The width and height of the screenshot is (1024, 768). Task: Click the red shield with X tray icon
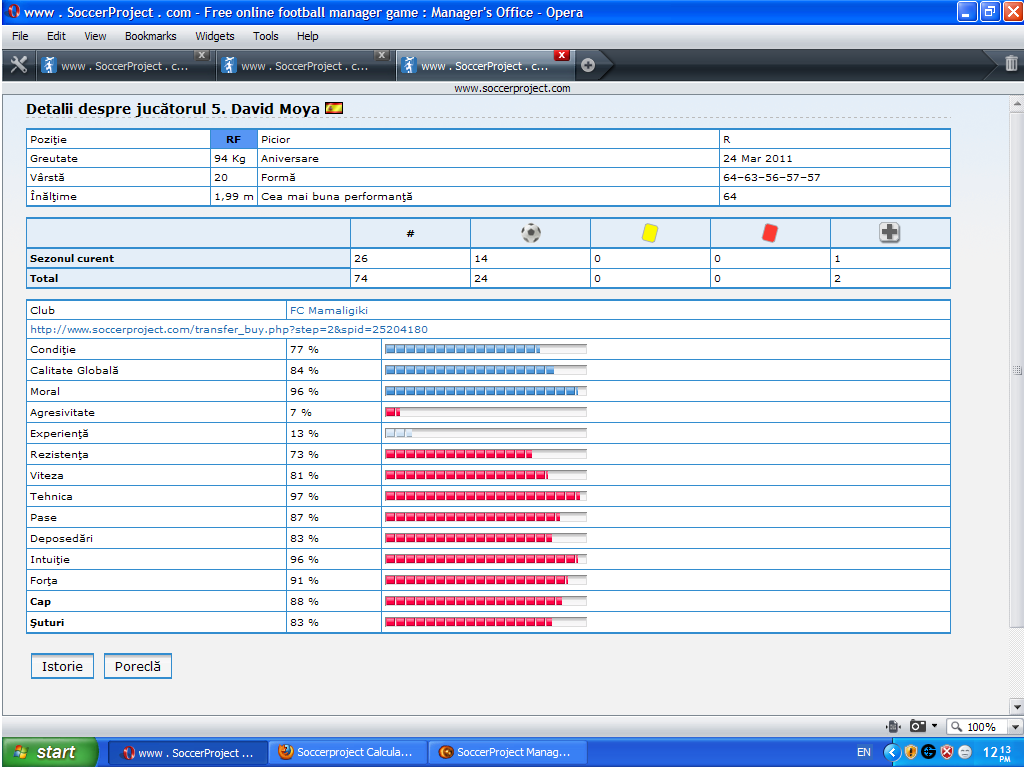946,752
